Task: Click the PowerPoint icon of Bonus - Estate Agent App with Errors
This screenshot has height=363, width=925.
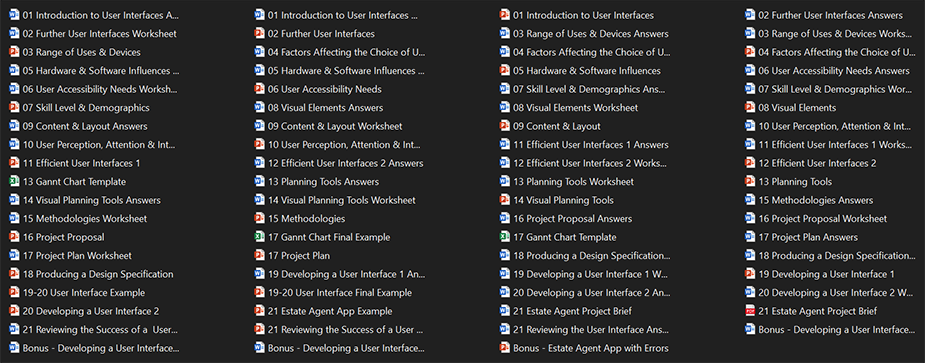Action: pyautogui.click(x=505, y=348)
